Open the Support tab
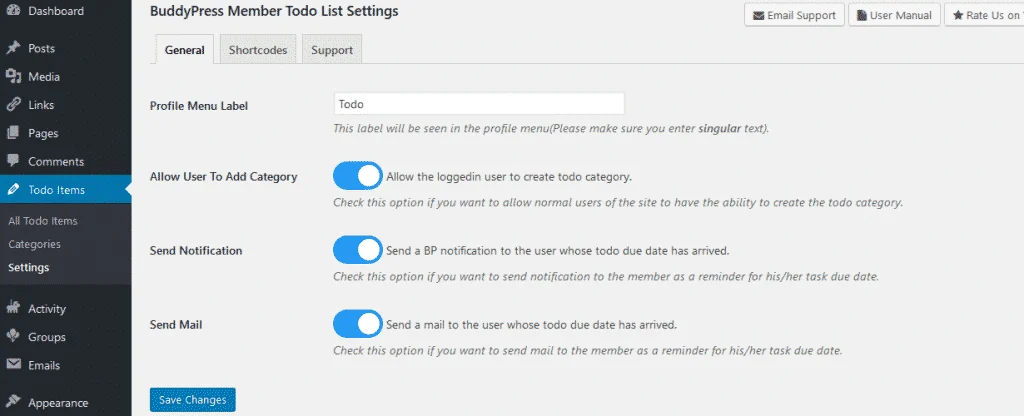 click(332, 50)
